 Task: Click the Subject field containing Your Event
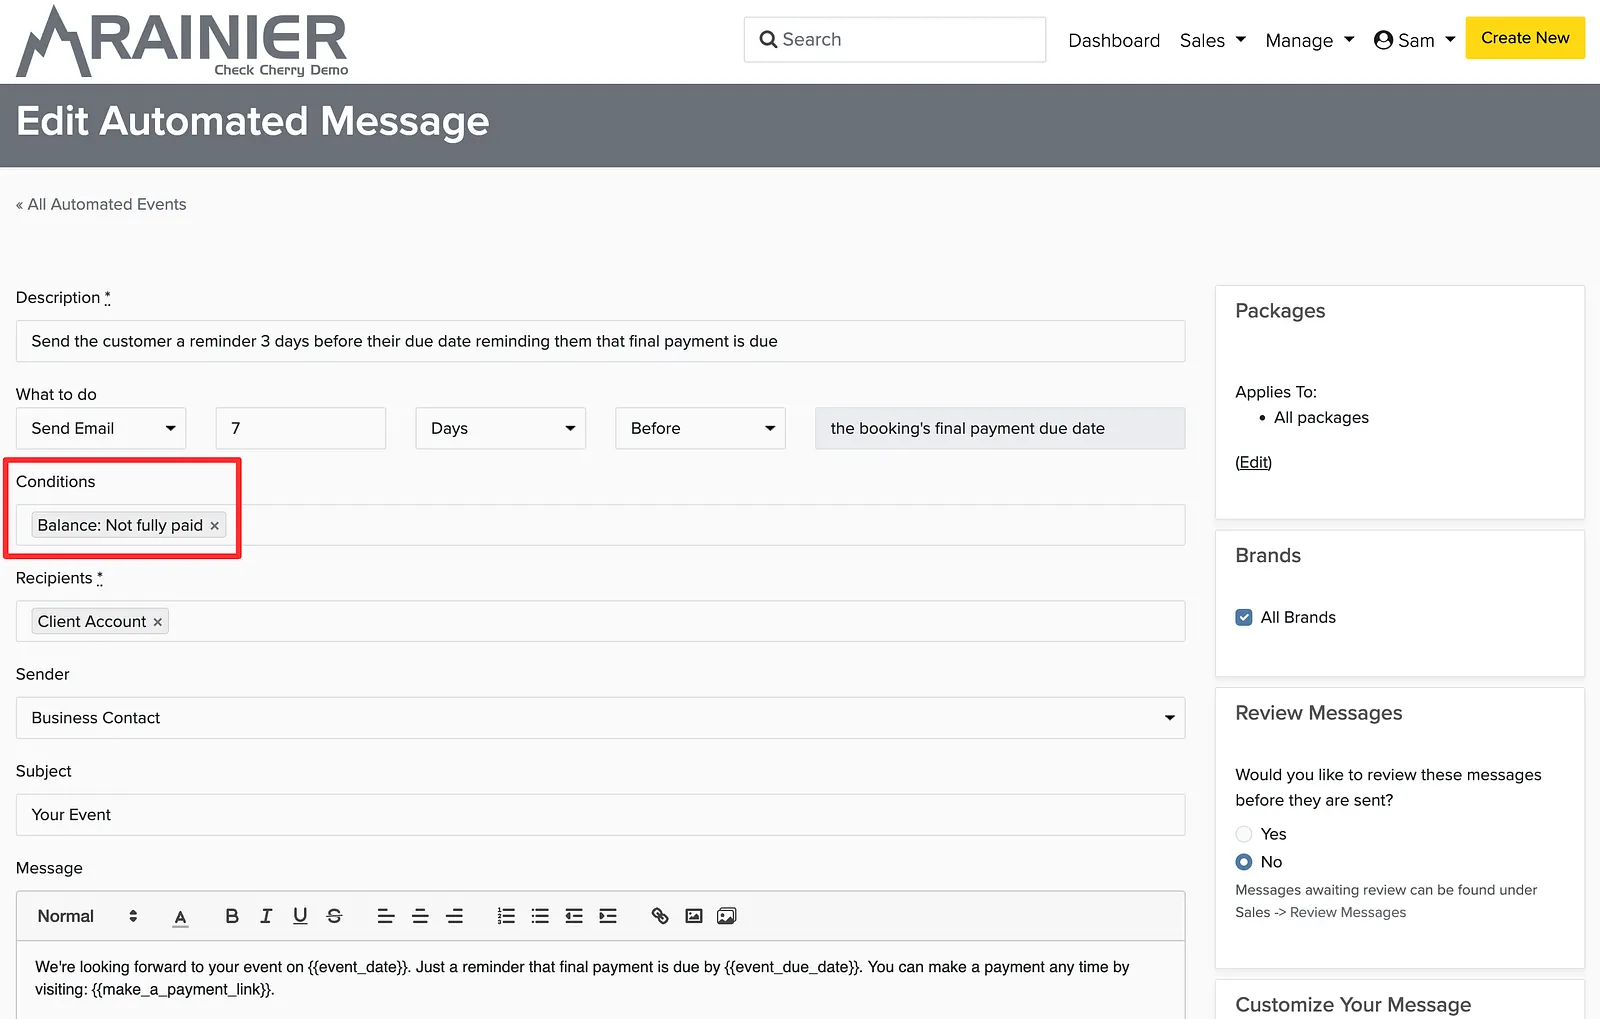coord(601,815)
